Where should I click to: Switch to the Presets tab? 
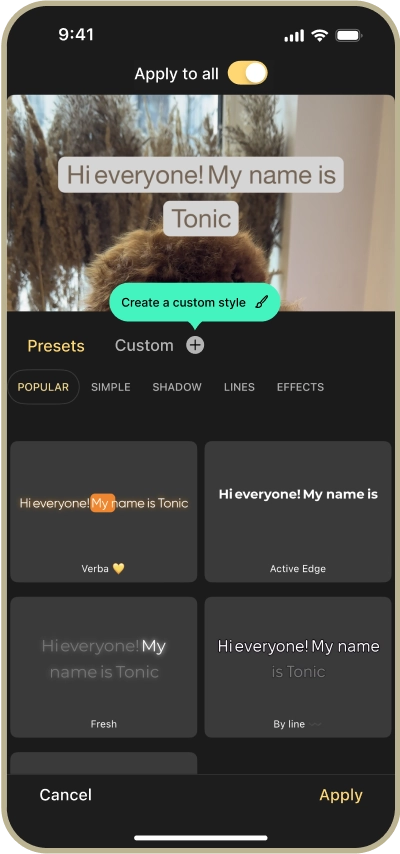coord(56,346)
